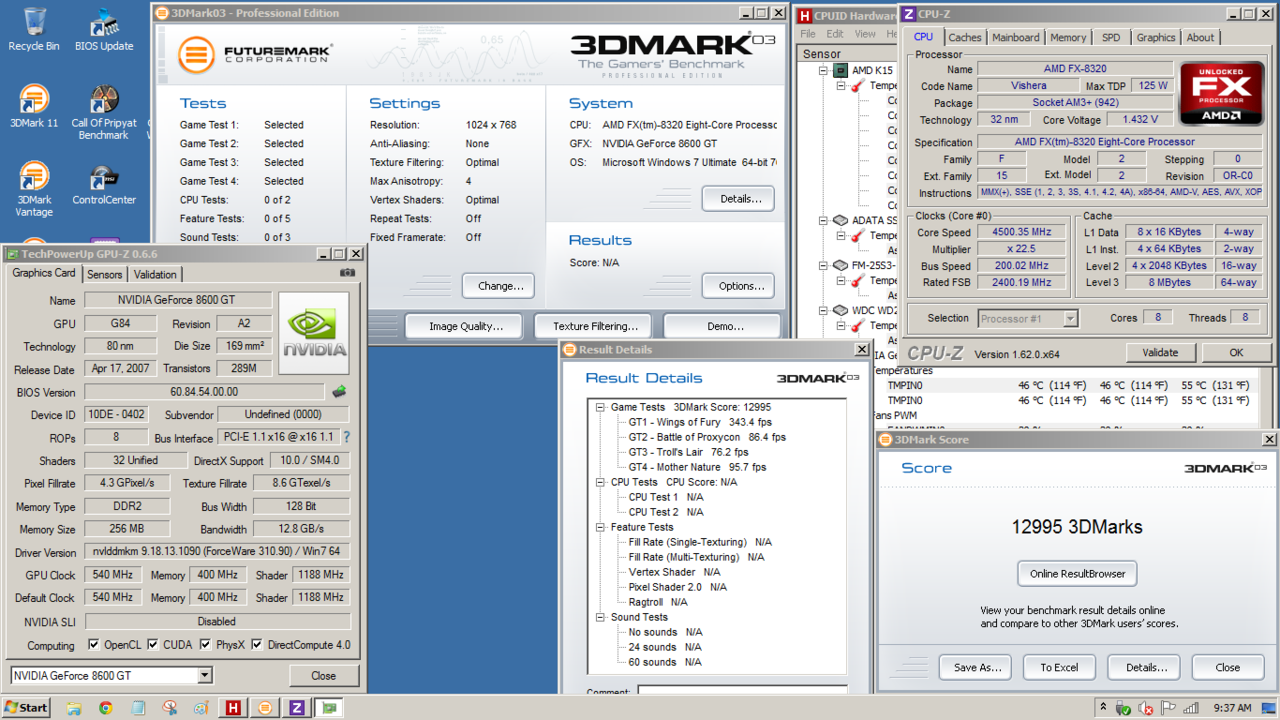The image size is (1280, 720).
Task: Collapse the WDC WD drive sensor node
Action: [825, 311]
